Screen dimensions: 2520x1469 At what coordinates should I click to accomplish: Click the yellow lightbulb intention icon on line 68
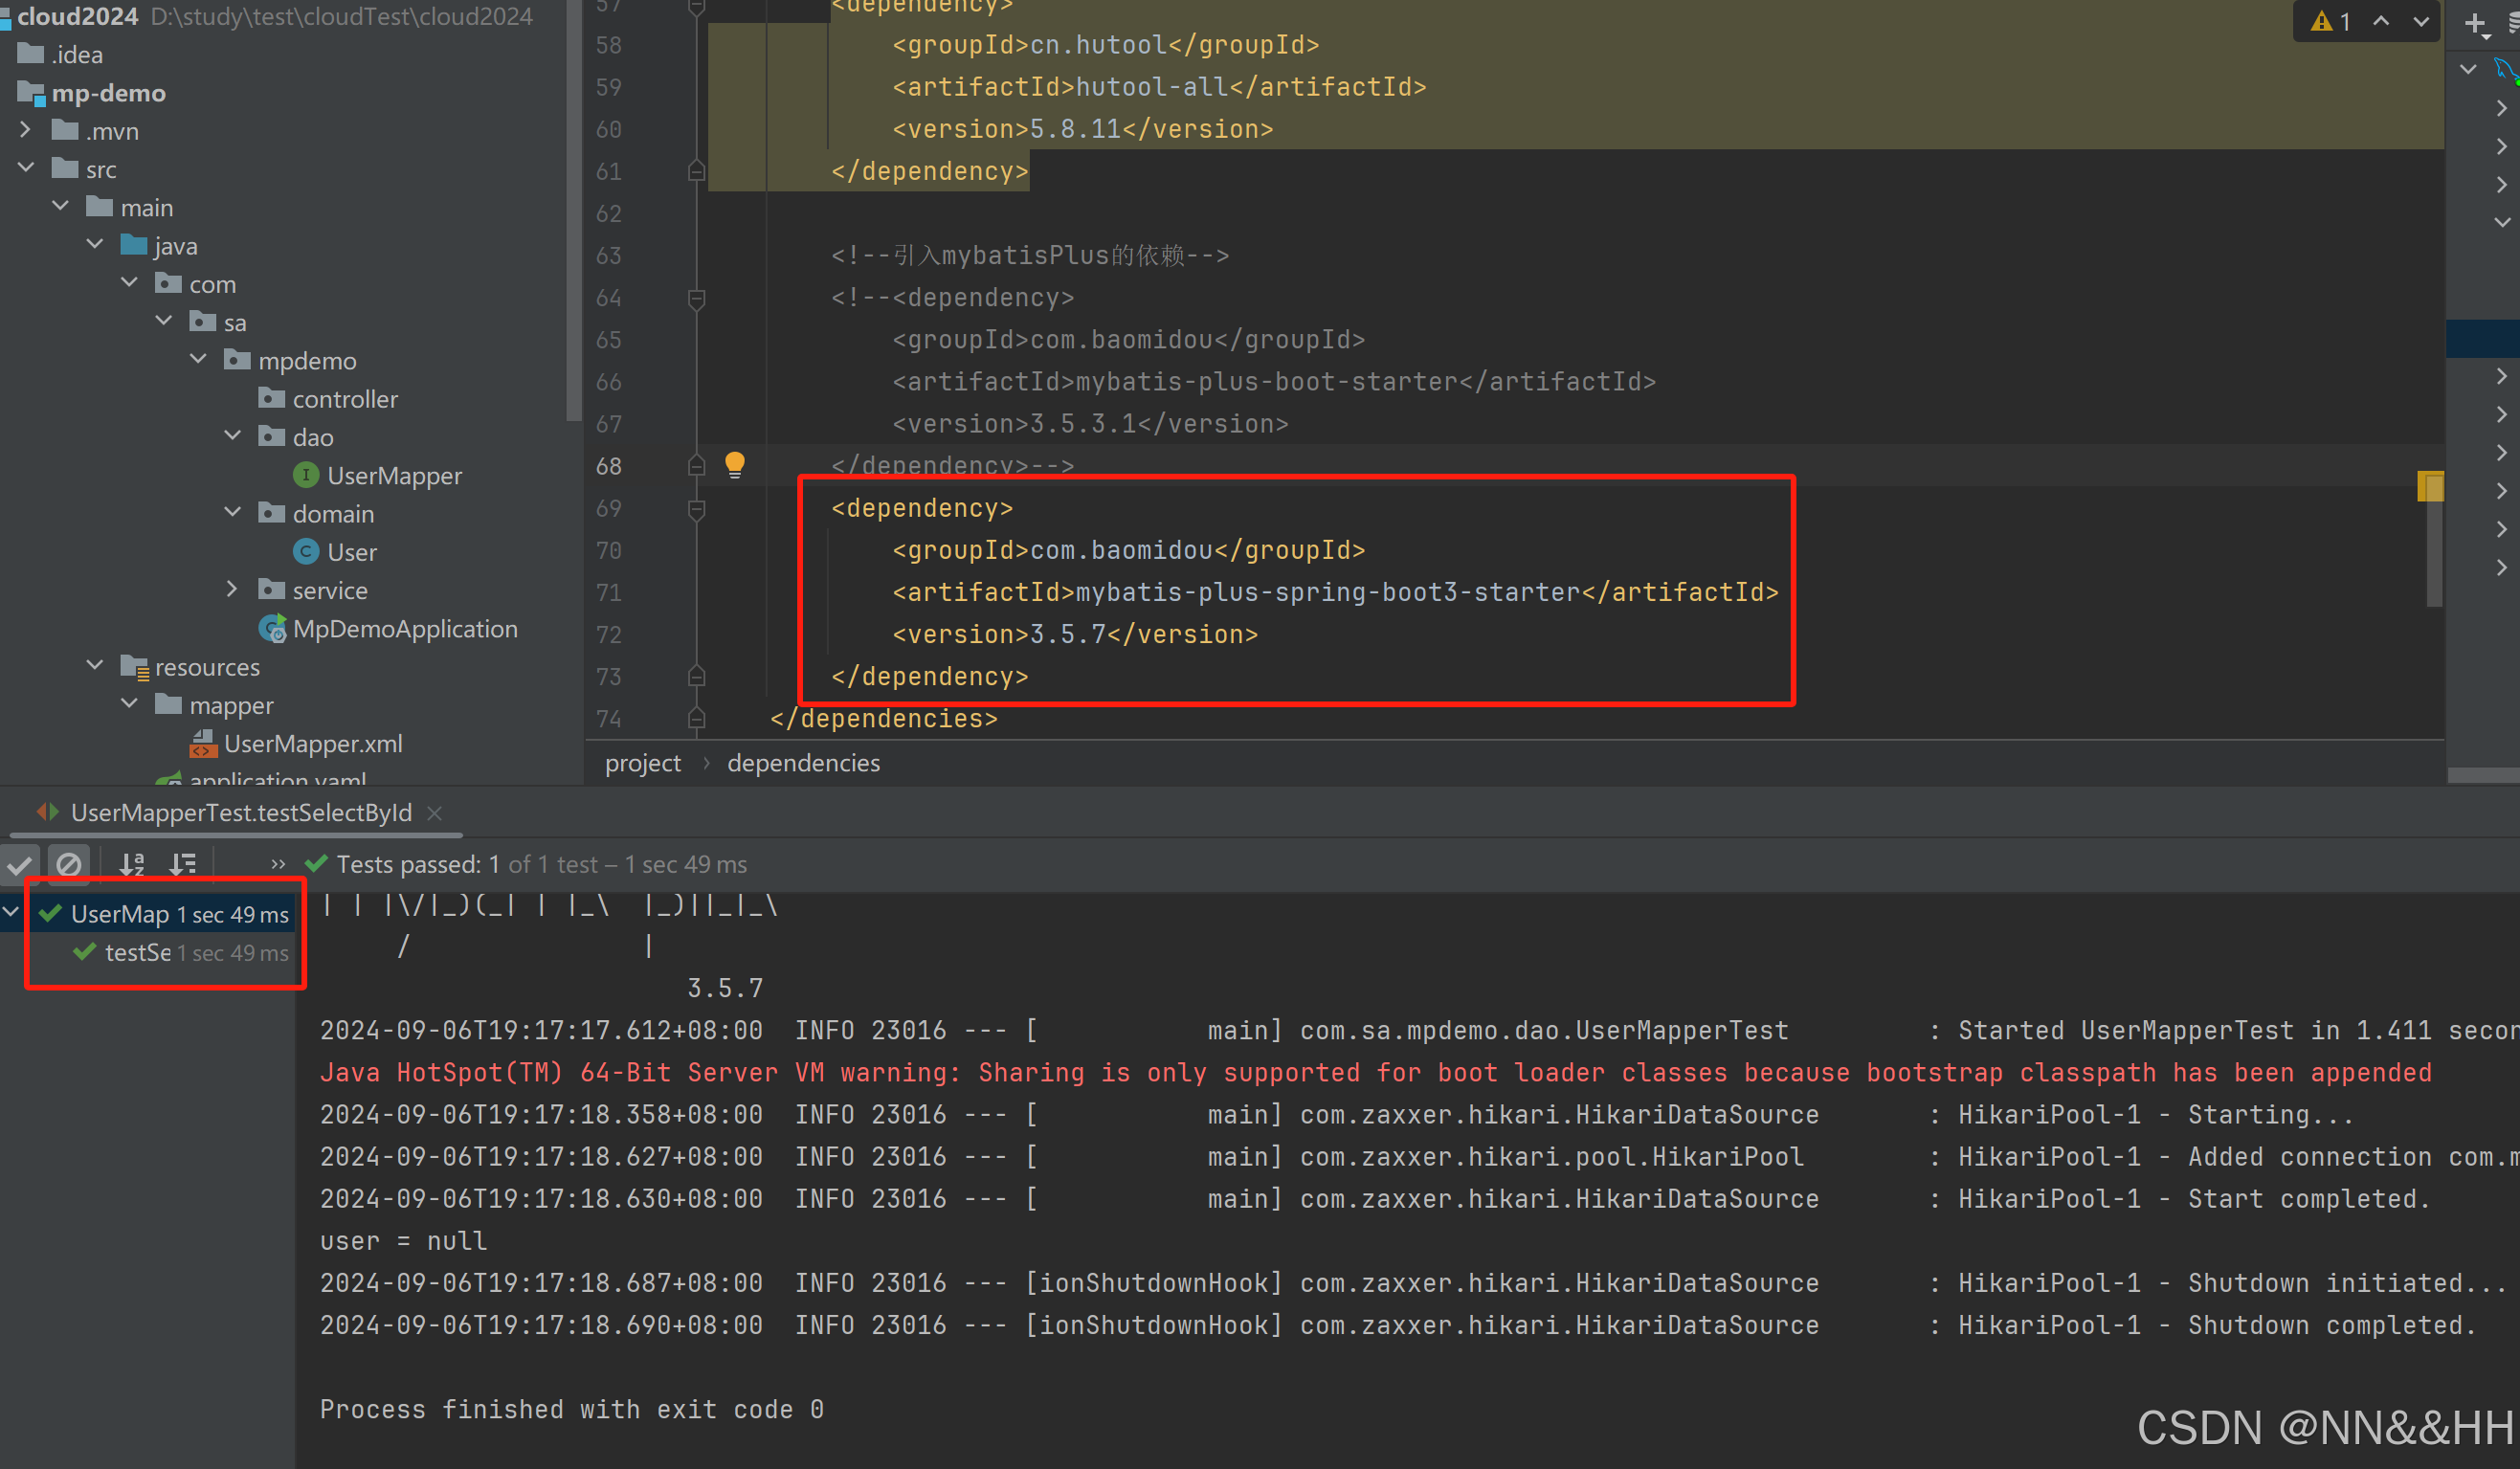point(736,464)
